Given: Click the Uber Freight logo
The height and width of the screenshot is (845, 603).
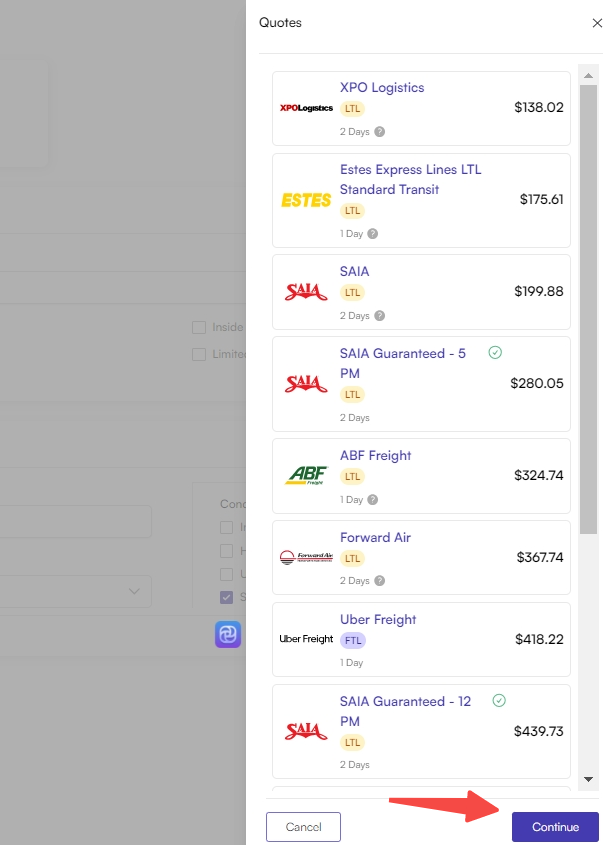Looking at the screenshot, I should coord(306,639).
